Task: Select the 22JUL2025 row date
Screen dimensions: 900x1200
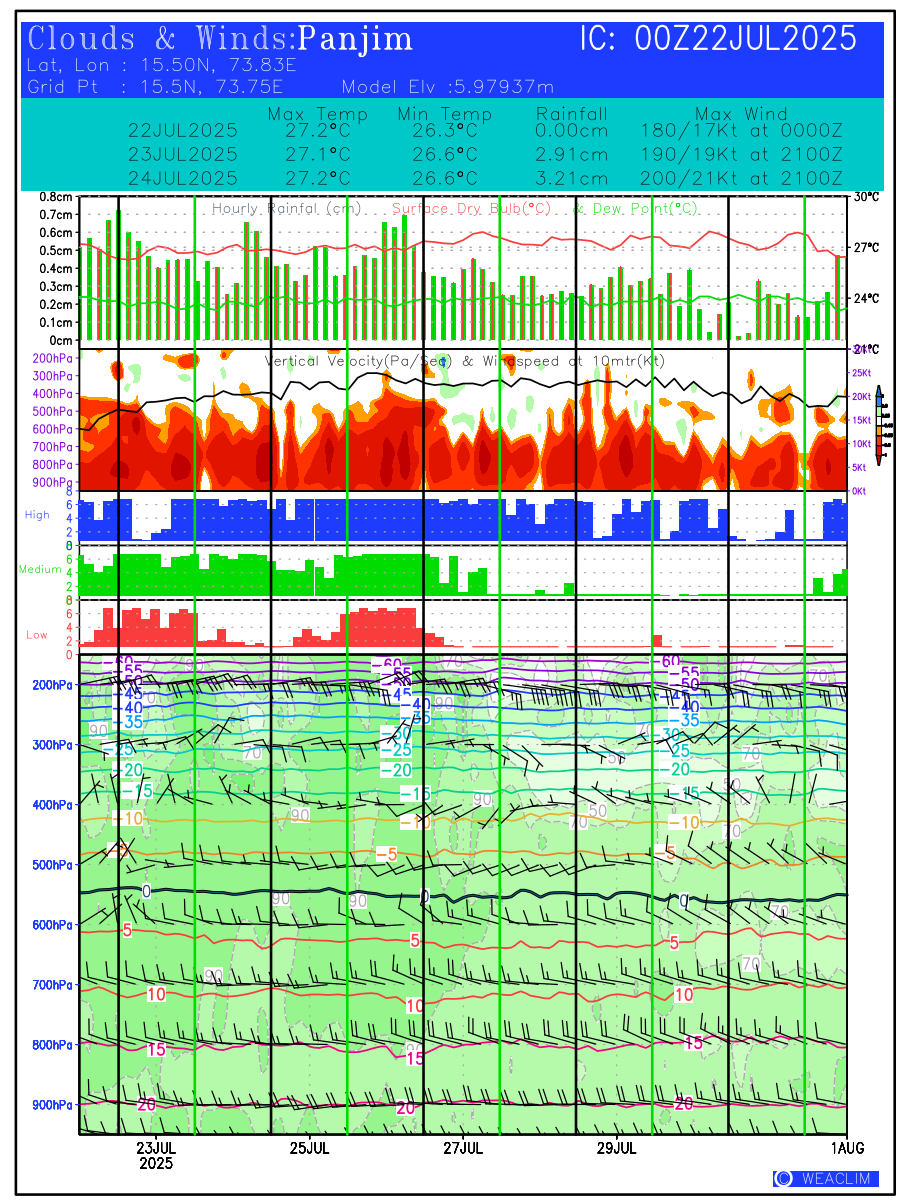Action: 183,130
